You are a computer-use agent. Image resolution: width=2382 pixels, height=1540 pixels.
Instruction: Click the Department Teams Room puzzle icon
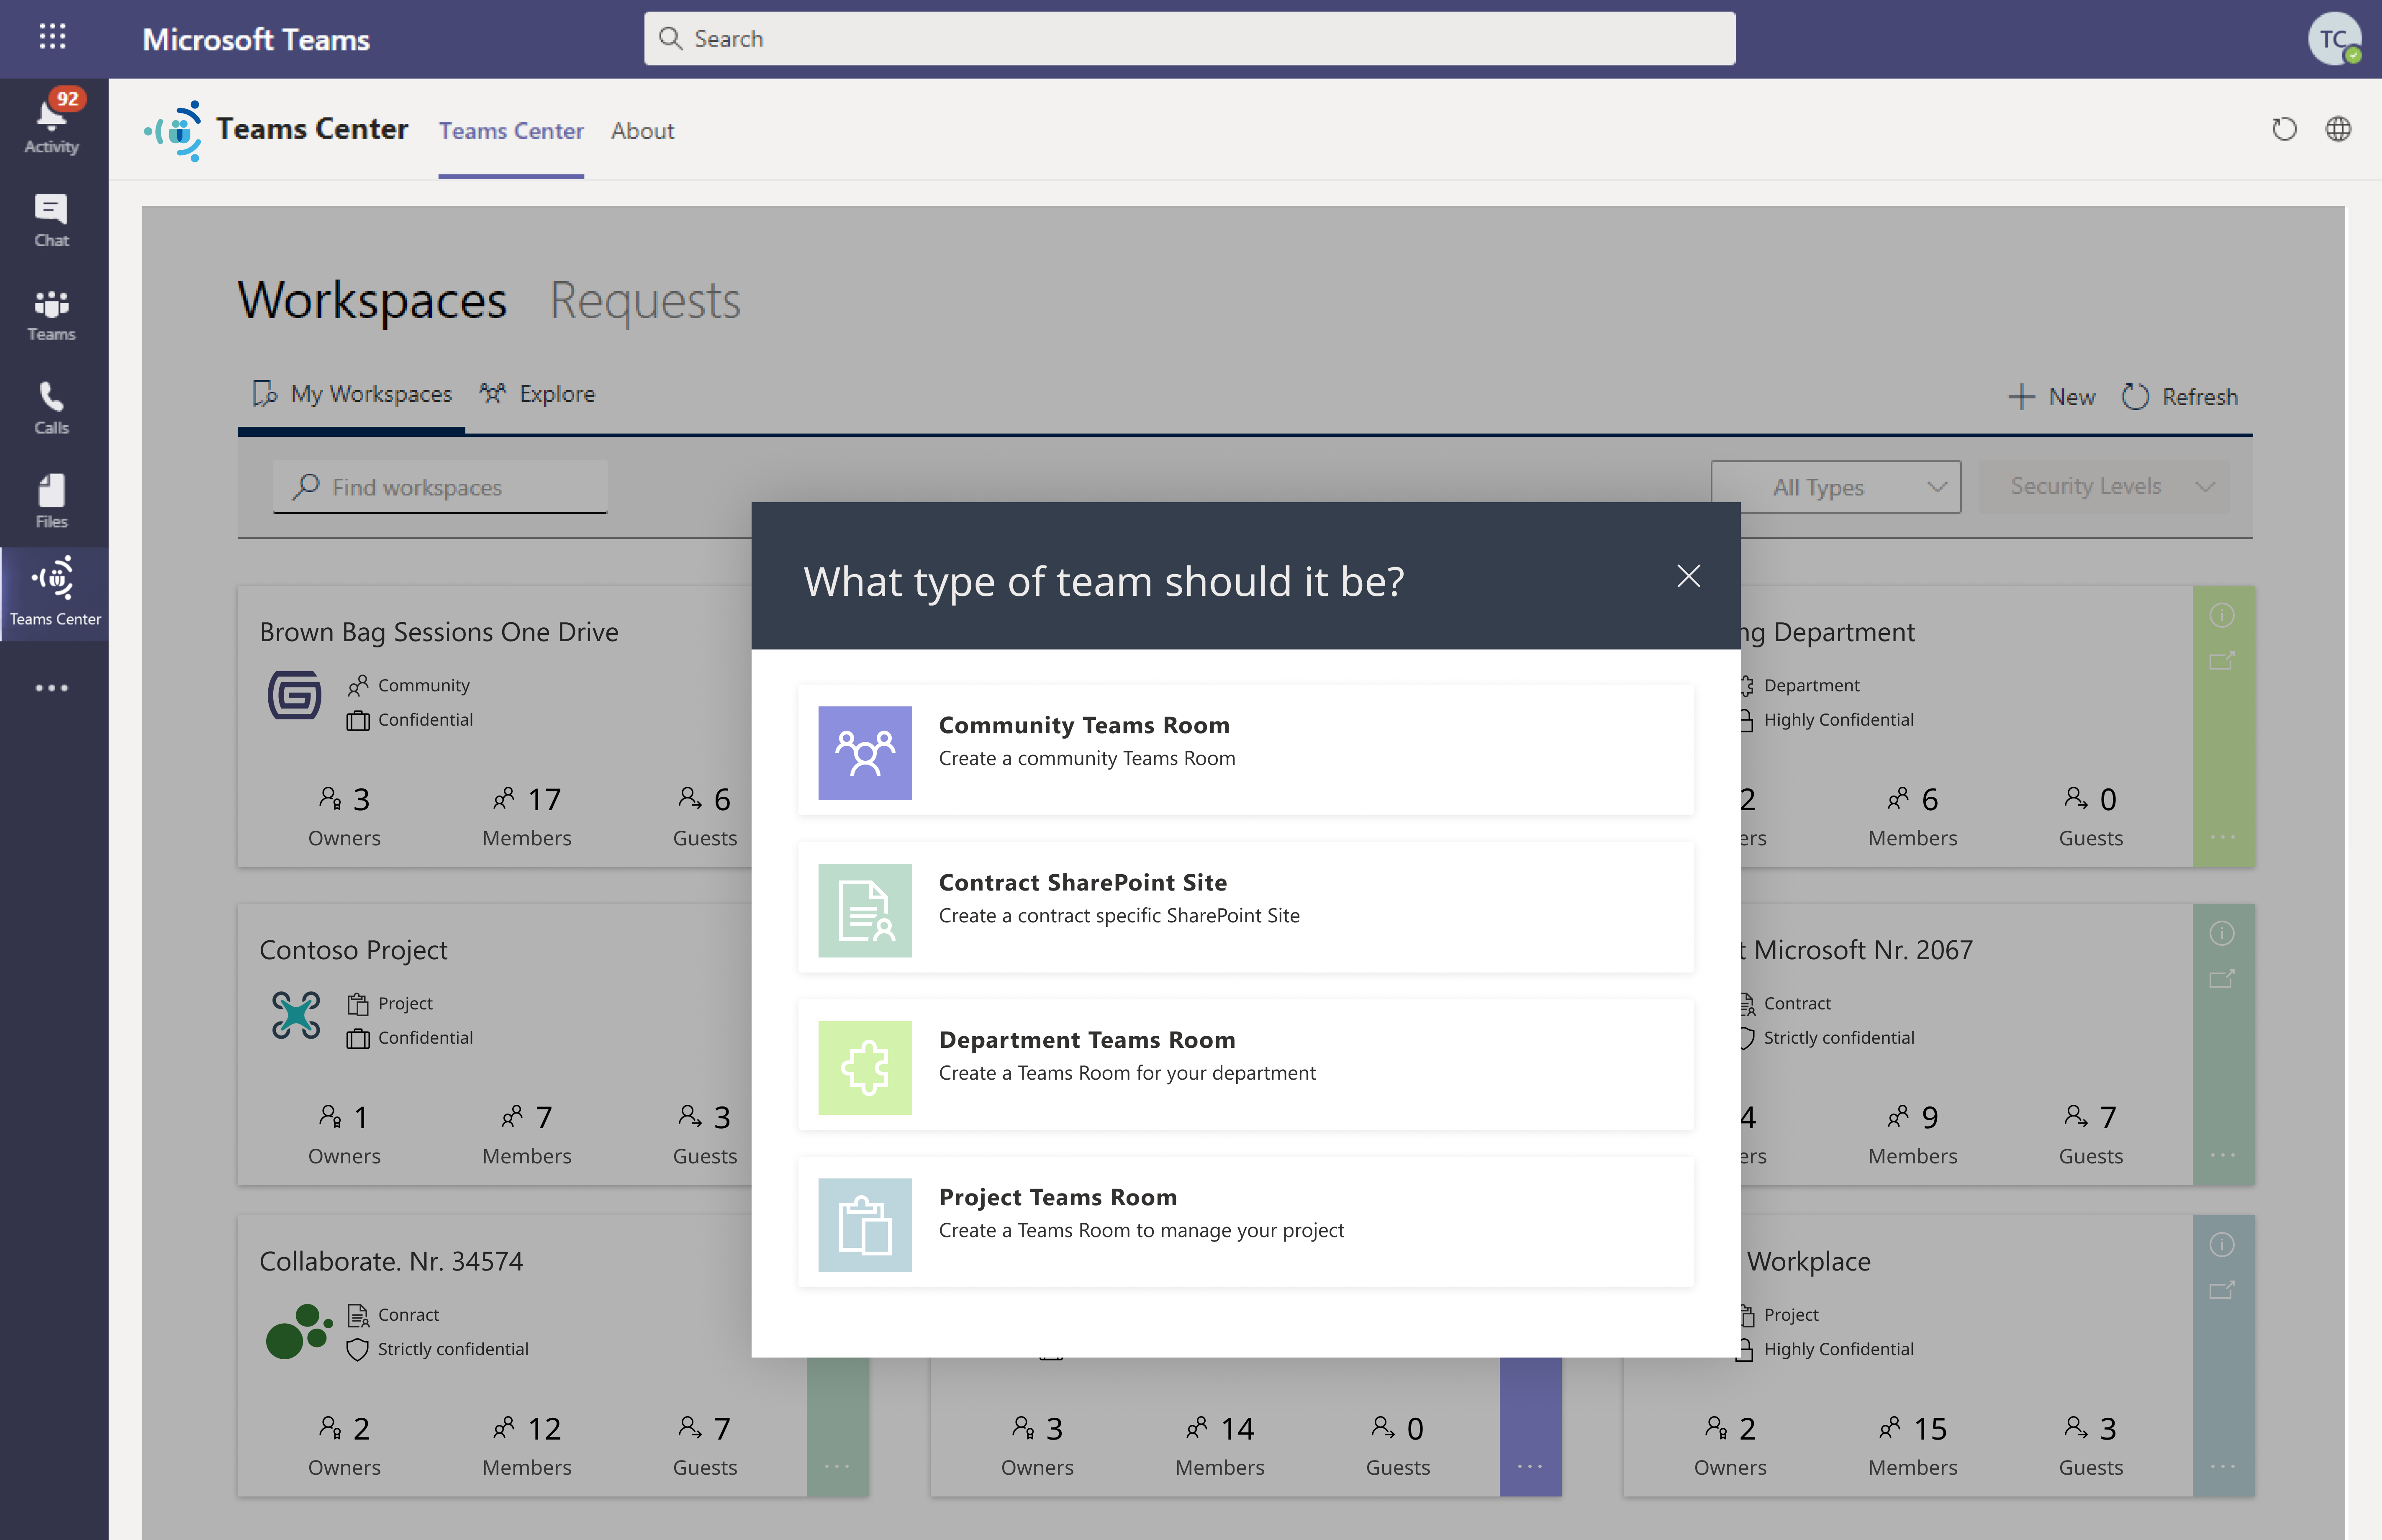click(x=865, y=1067)
